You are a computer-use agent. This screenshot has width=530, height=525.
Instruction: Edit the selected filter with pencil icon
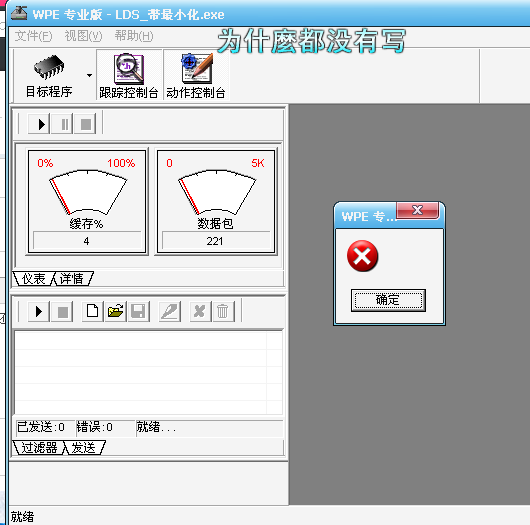click(x=170, y=311)
